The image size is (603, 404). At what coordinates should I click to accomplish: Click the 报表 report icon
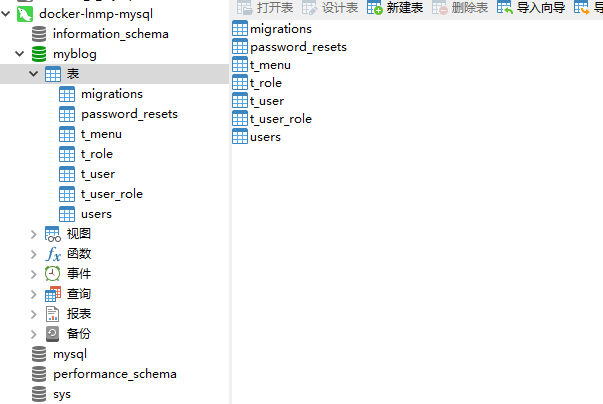click(x=53, y=314)
